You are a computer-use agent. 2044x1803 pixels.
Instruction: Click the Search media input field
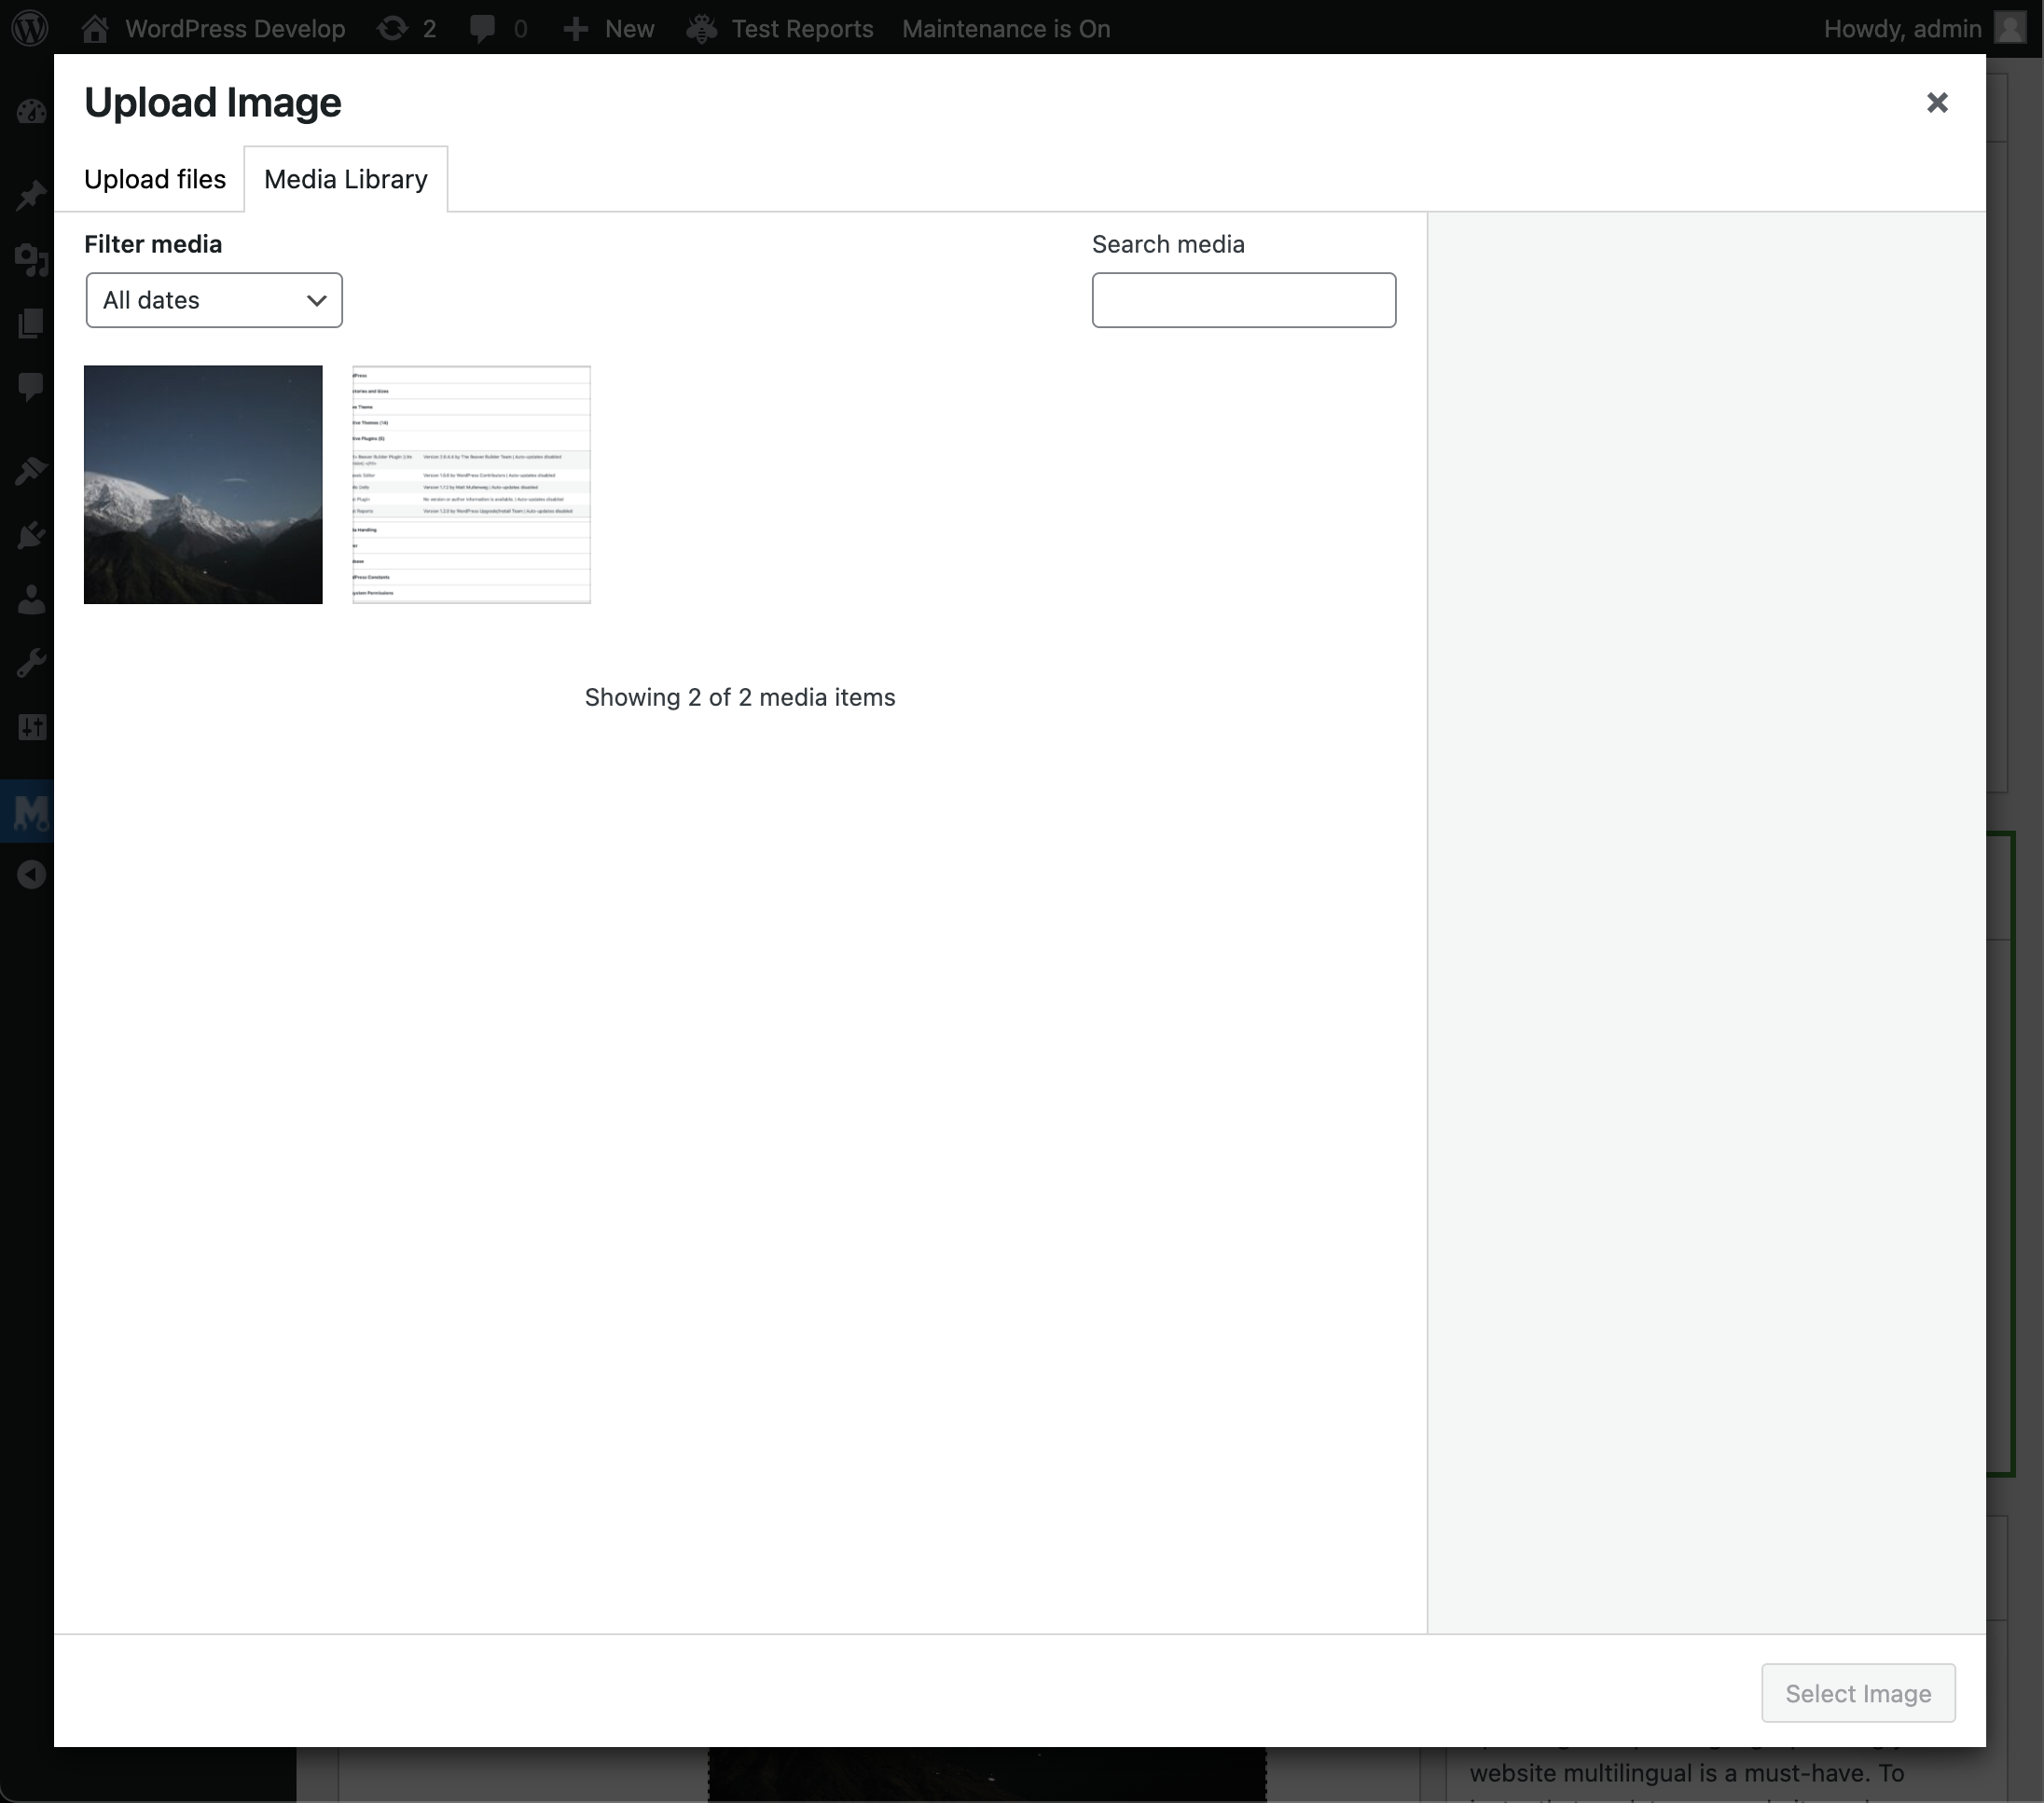coord(1243,300)
